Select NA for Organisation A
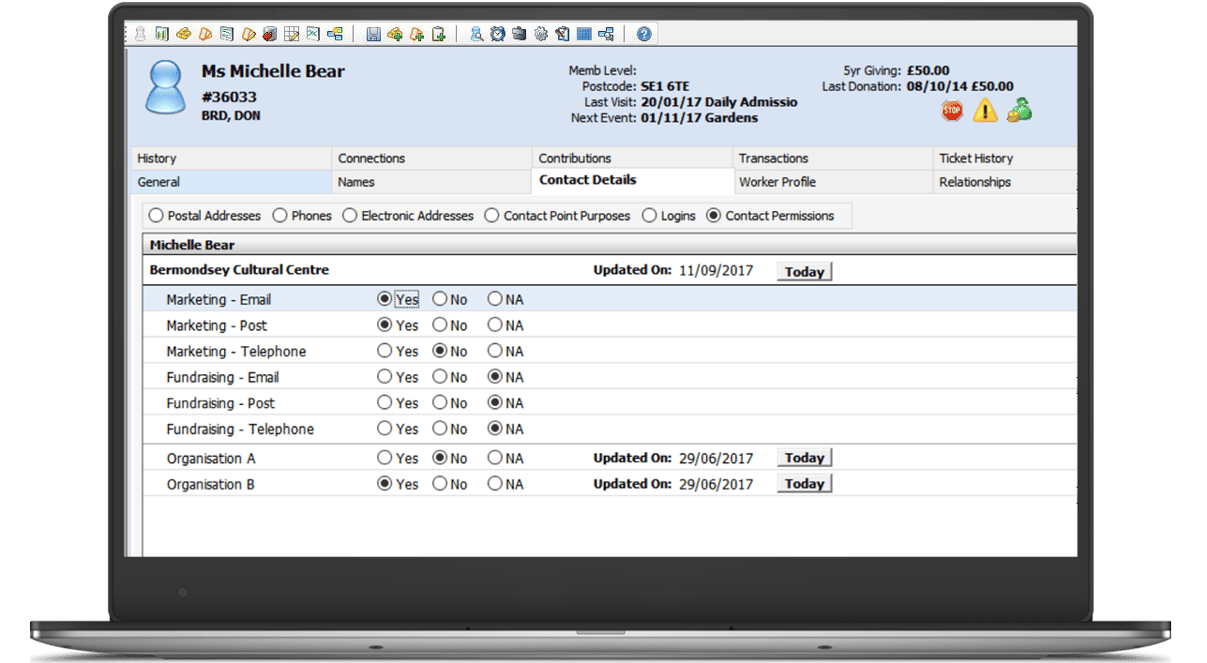 (494, 458)
